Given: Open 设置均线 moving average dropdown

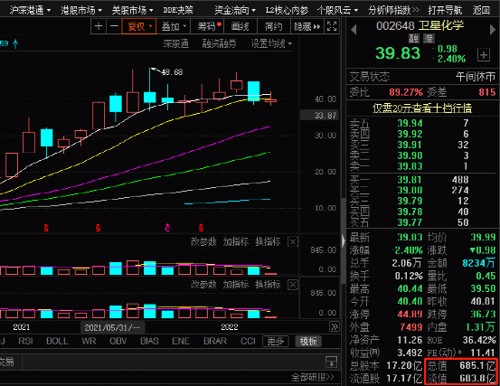Looking at the screenshot, I should (x=271, y=44).
